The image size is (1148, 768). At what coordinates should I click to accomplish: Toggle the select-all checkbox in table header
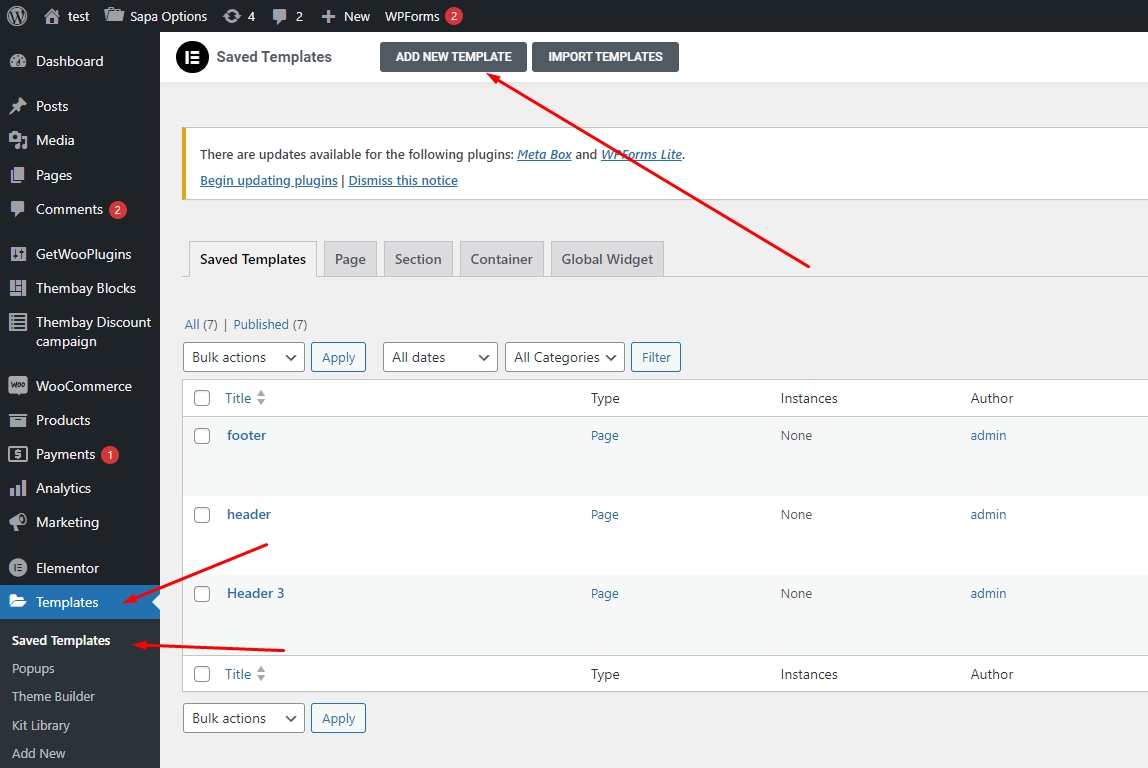click(x=202, y=398)
